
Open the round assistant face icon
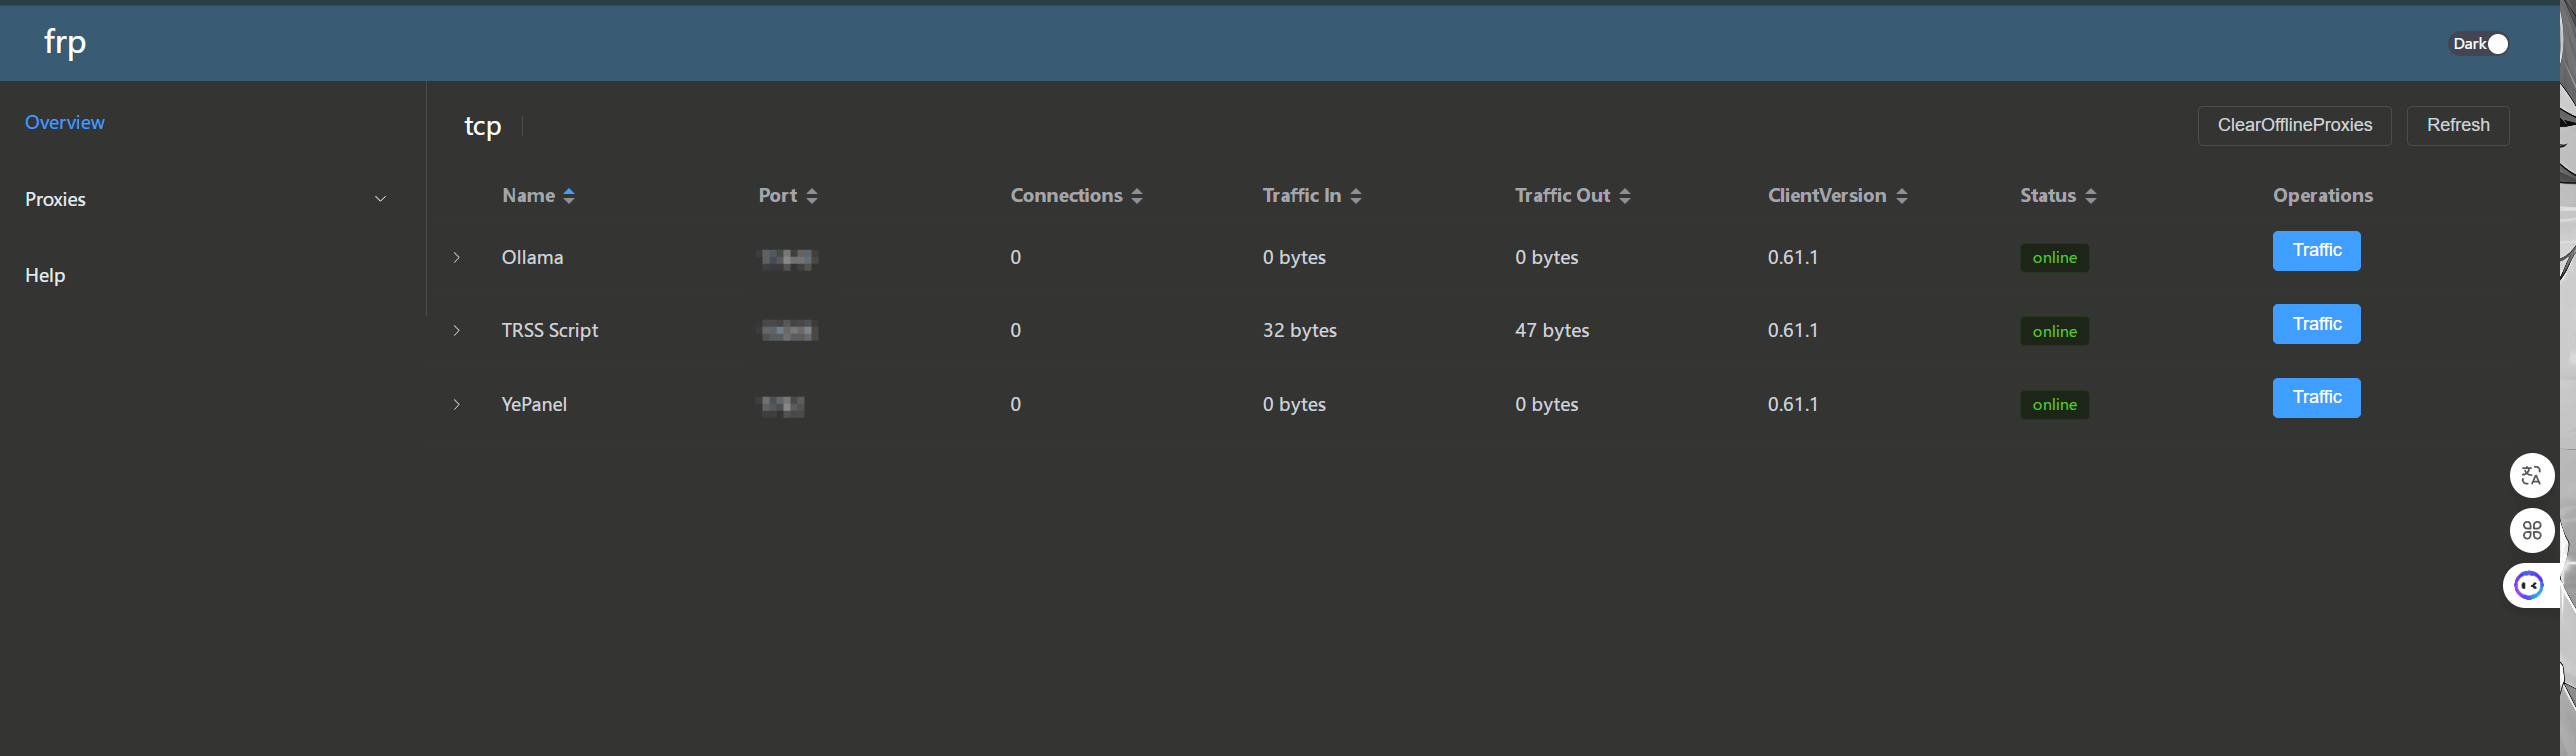click(x=2529, y=585)
